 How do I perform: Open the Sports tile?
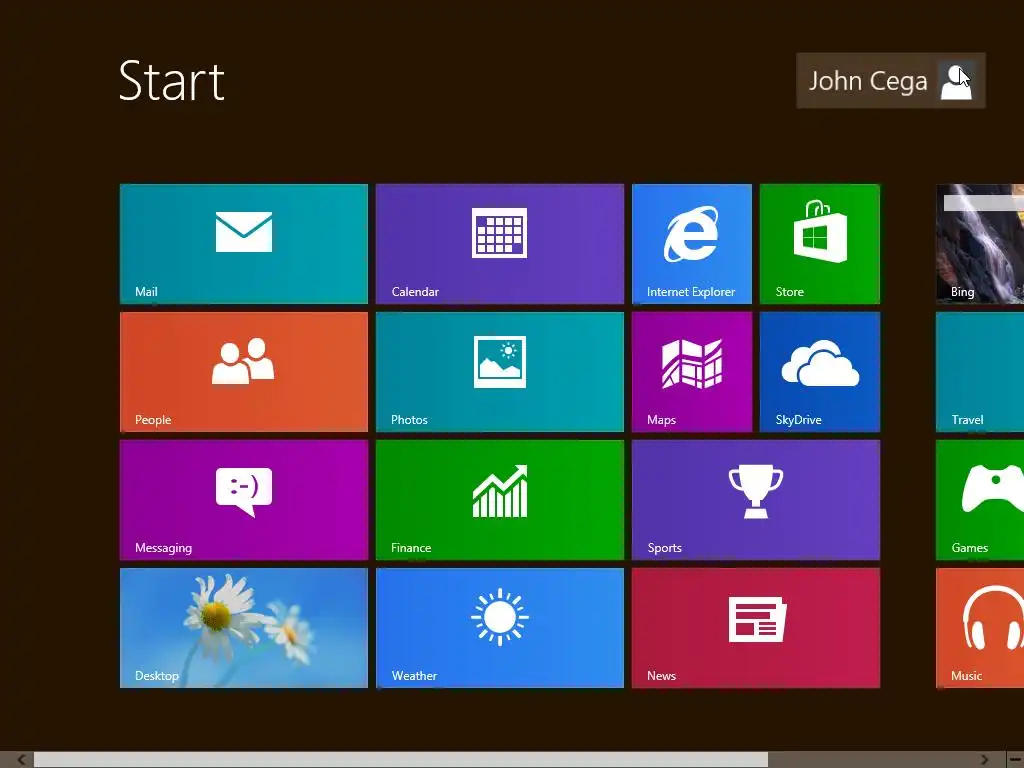[x=756, y=500]
